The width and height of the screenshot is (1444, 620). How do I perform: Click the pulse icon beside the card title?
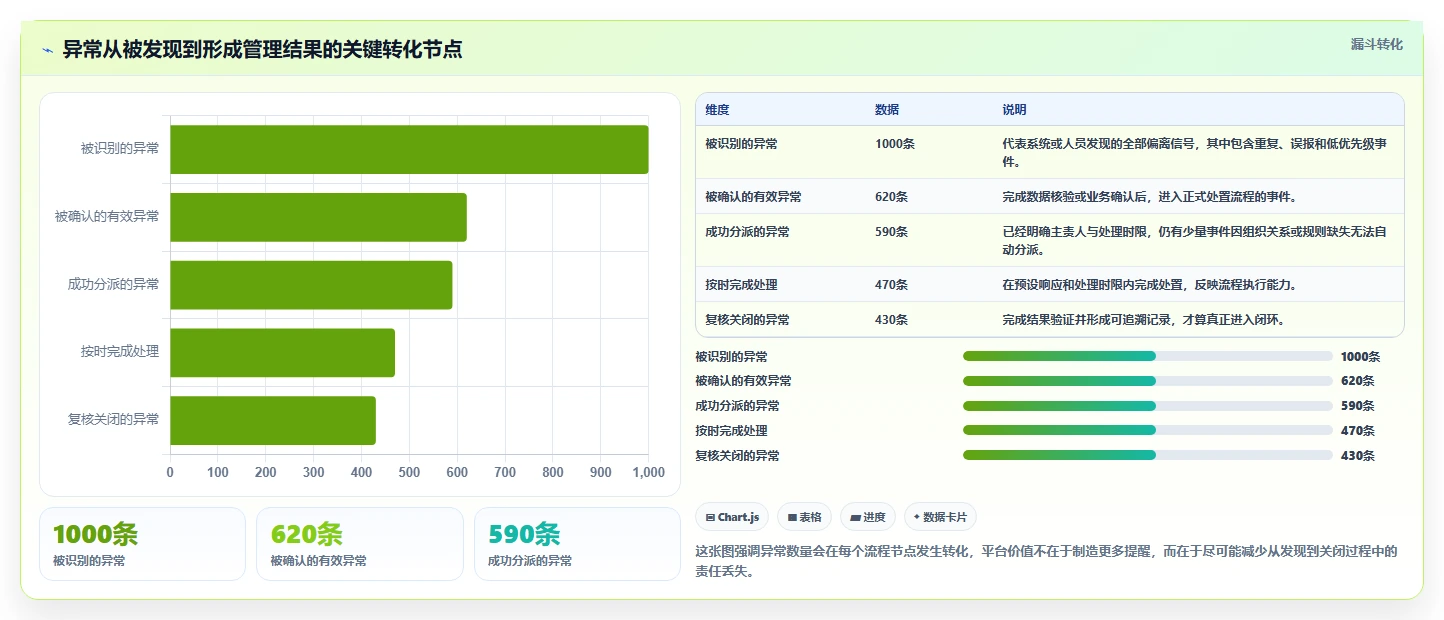(47, 51)
